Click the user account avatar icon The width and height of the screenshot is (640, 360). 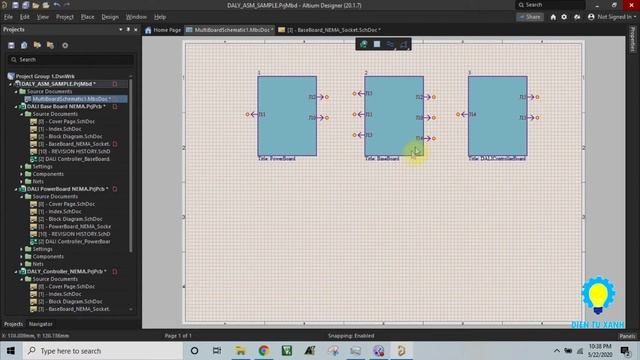pyautogui.click(x=591, y=17)
